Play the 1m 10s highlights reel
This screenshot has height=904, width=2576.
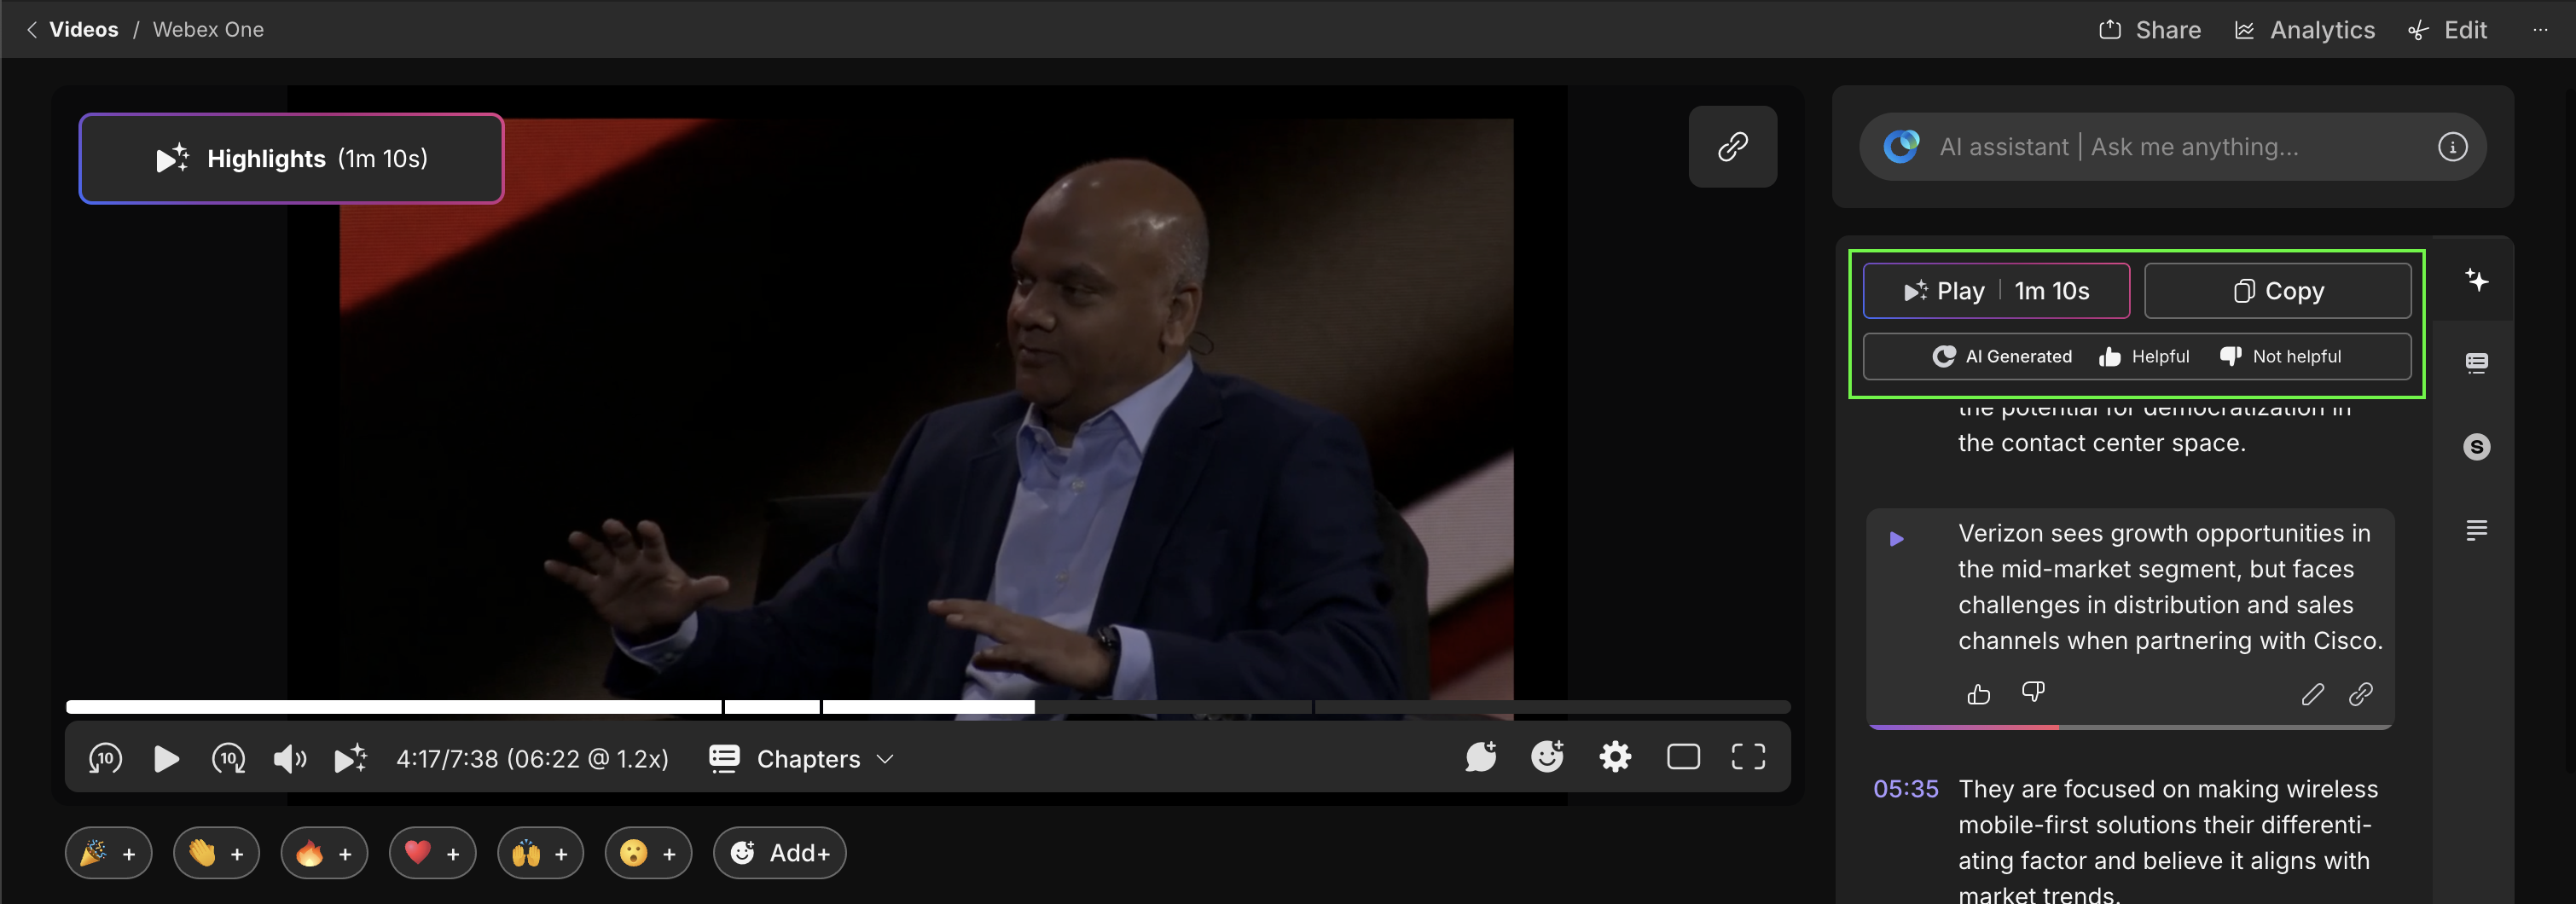[1996, 291]
